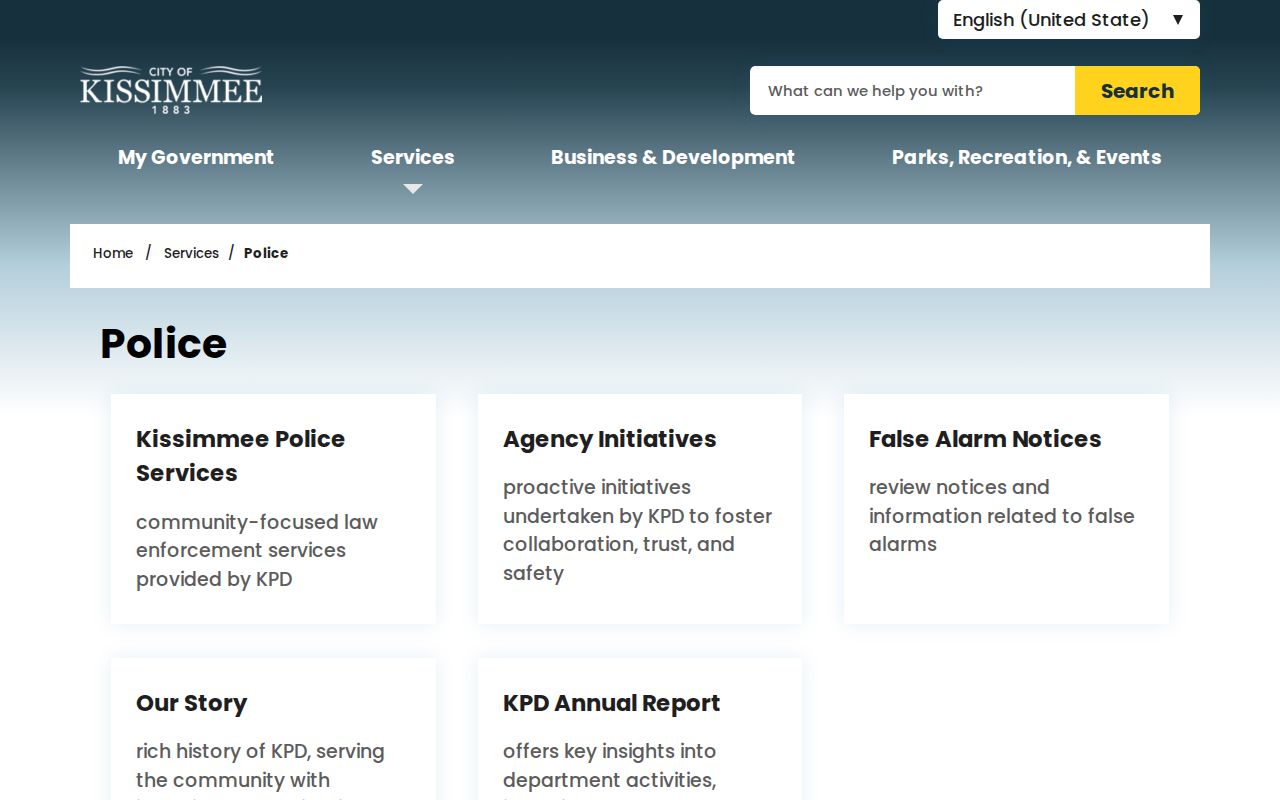Click 'community-focused law enforcement services' description text

(257, 550)
